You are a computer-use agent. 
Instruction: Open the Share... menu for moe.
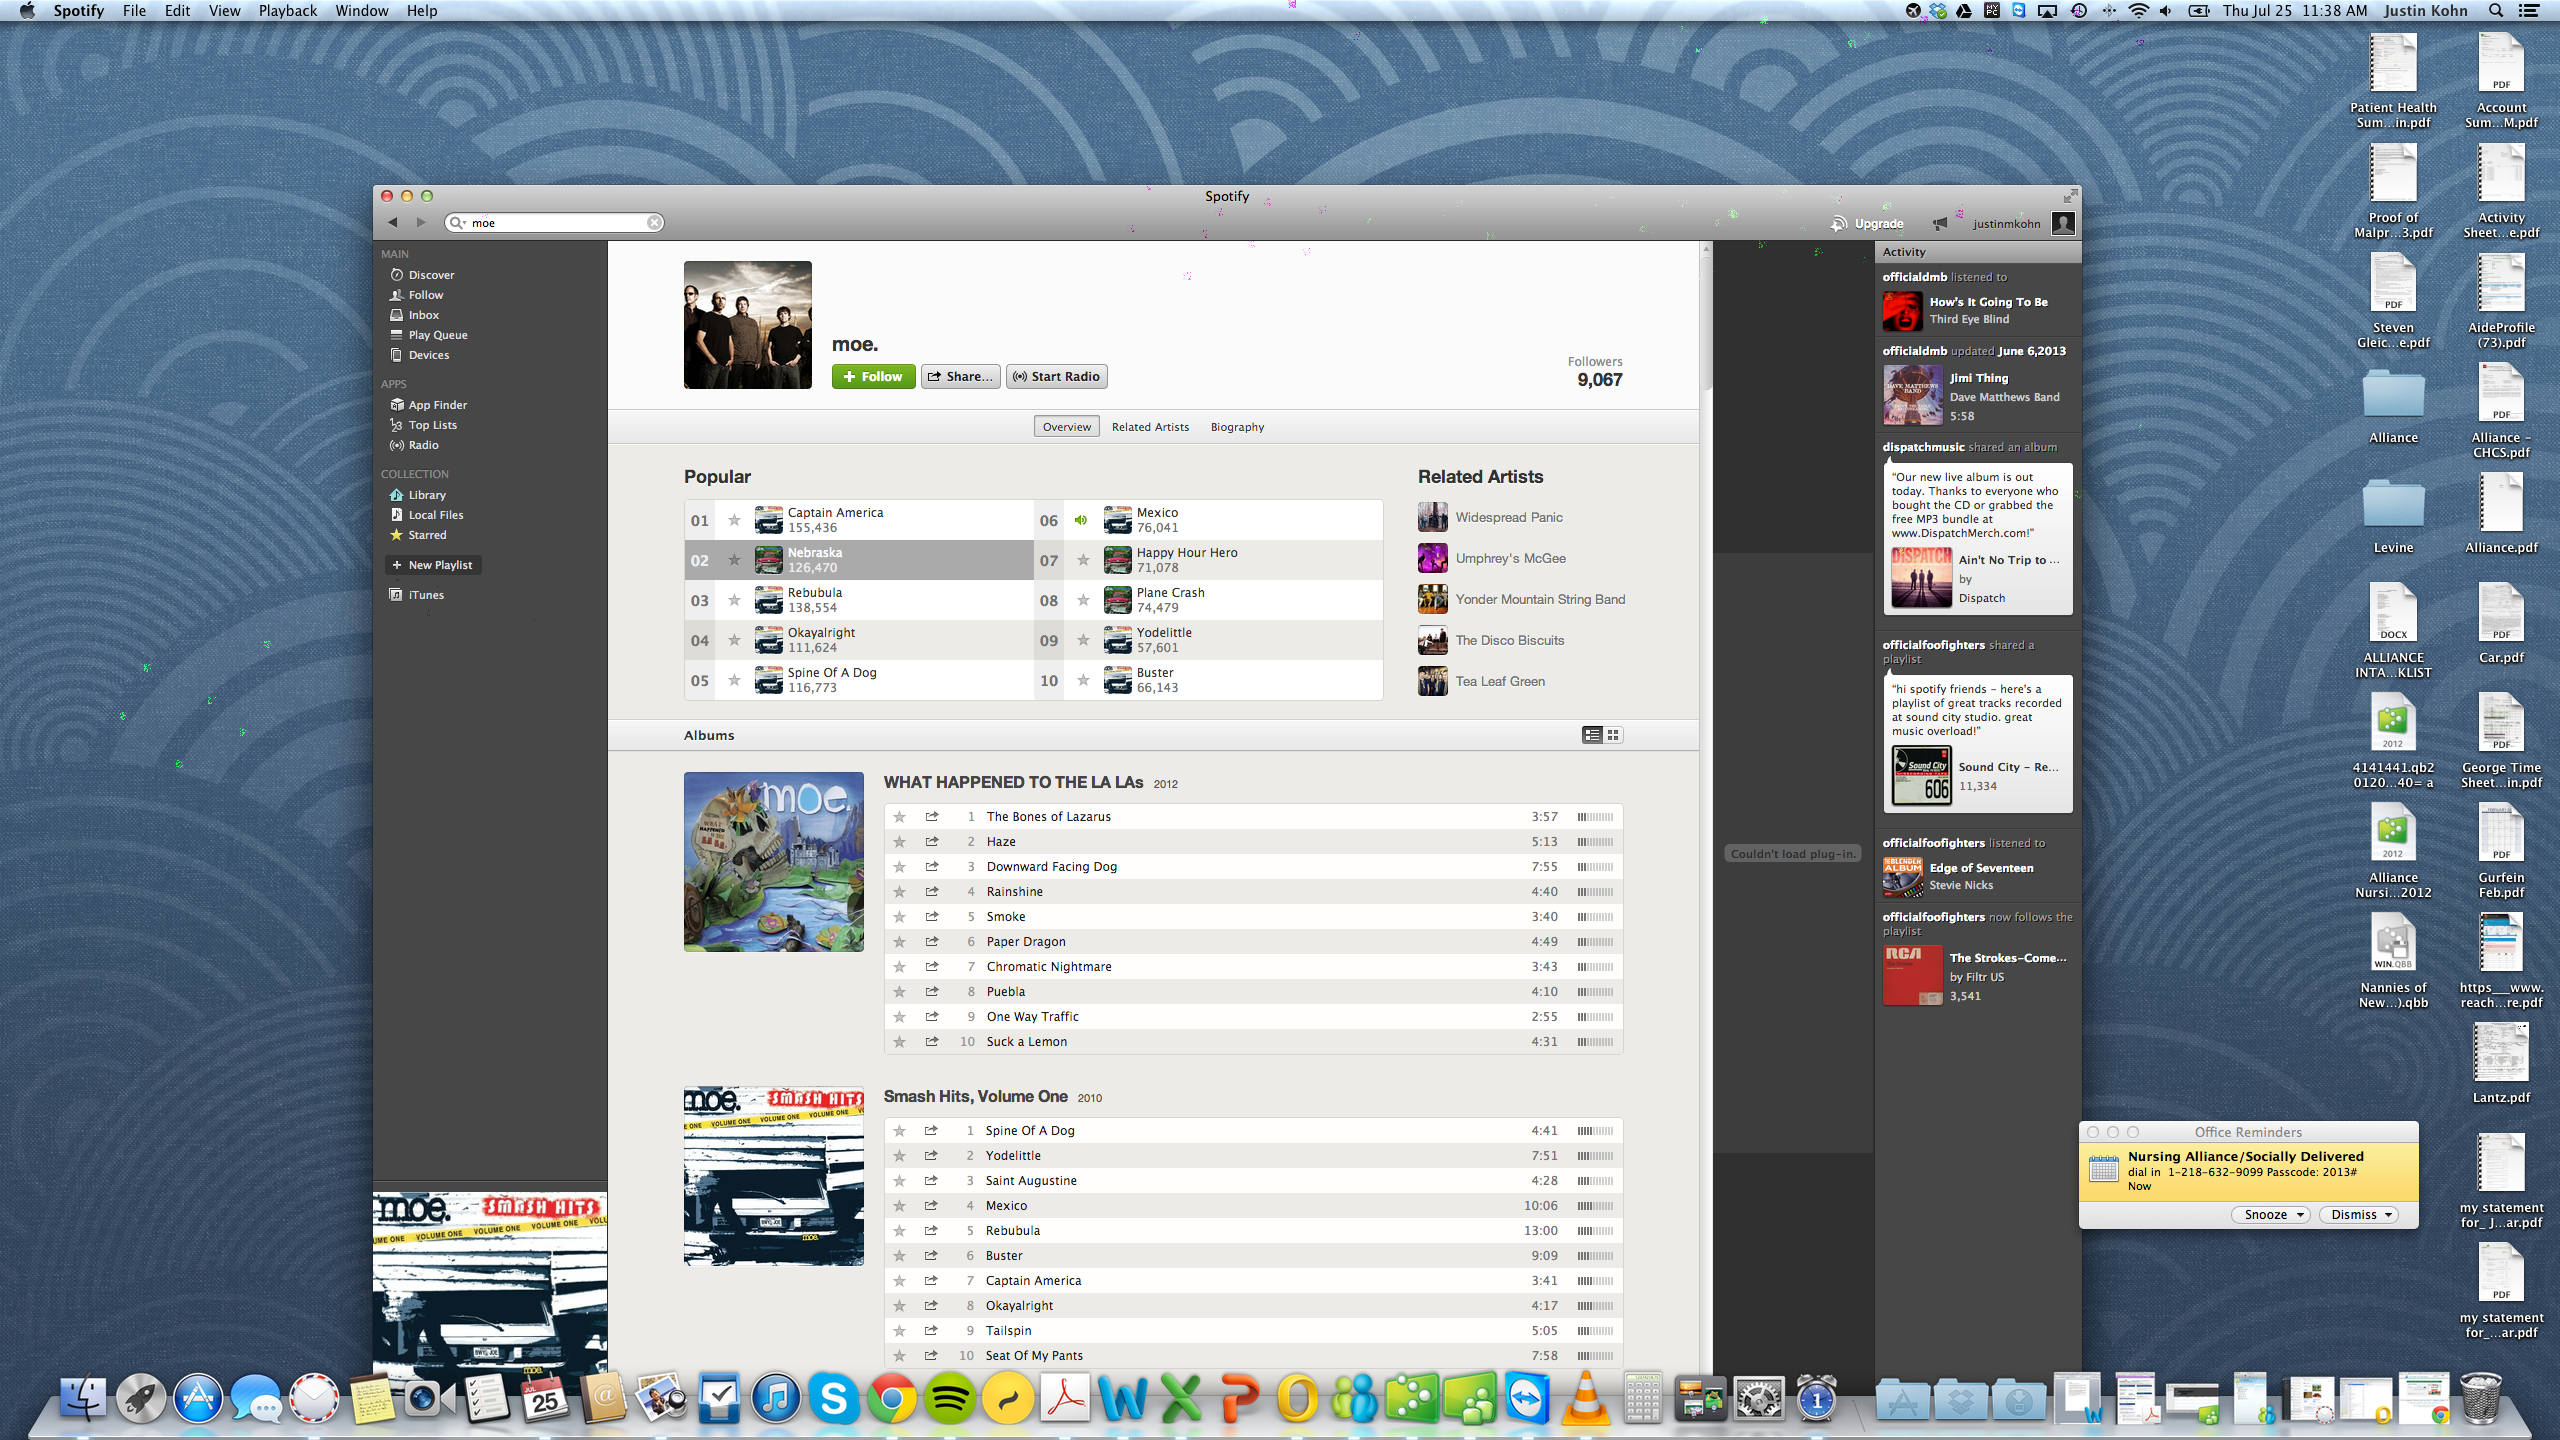(x=960, y=377)
